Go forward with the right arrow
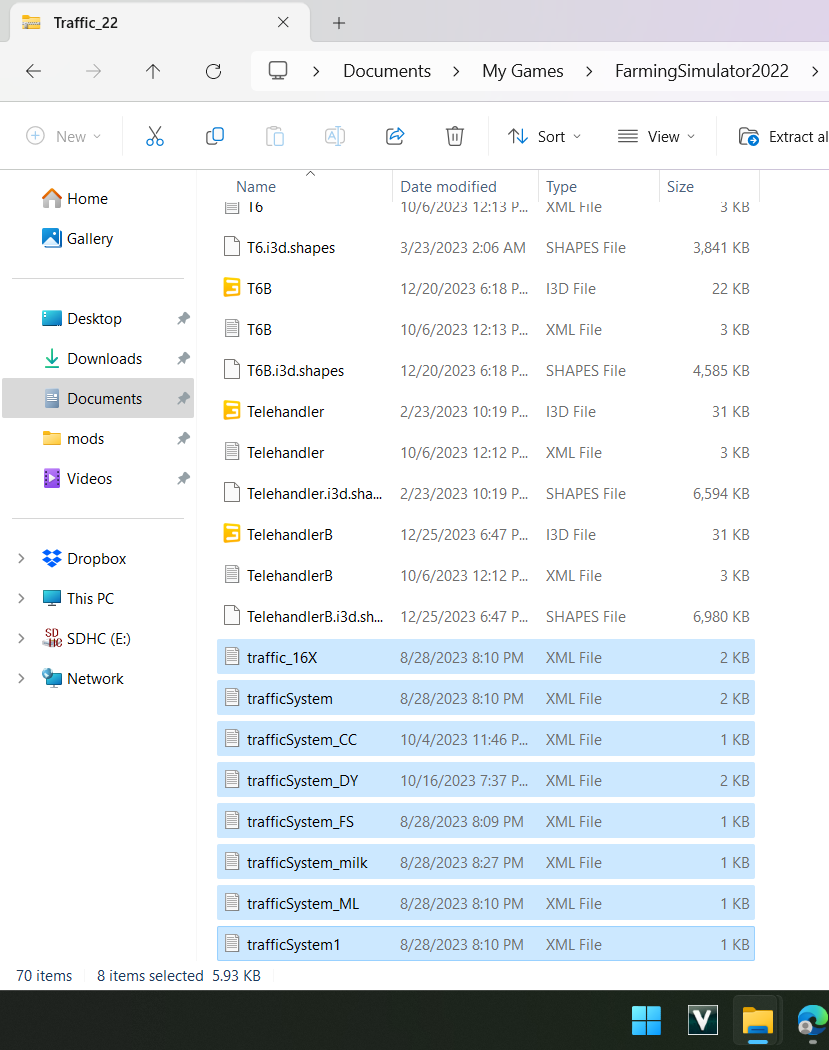Viewport: 829px width, 1050px height. click(94, 71)
